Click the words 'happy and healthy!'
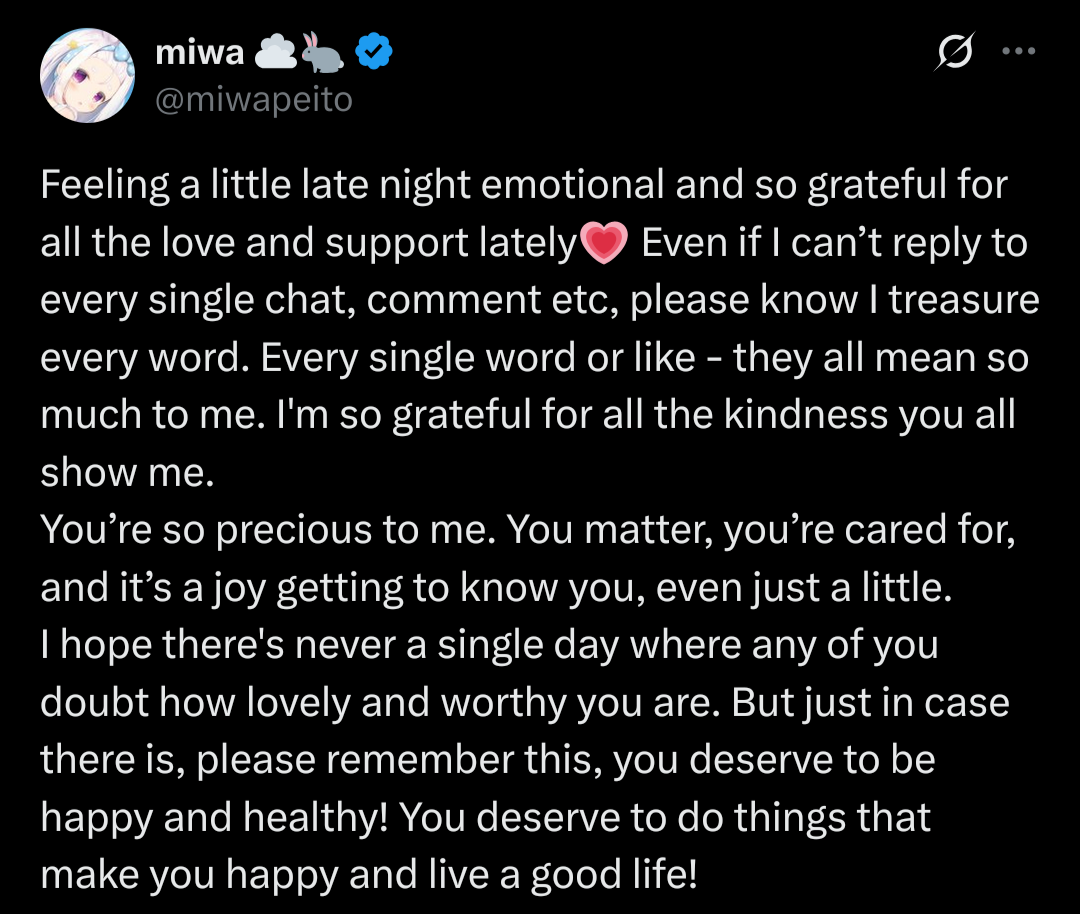Image resolution: width=1080 pixels, height=914 pixels. (218, 819)
